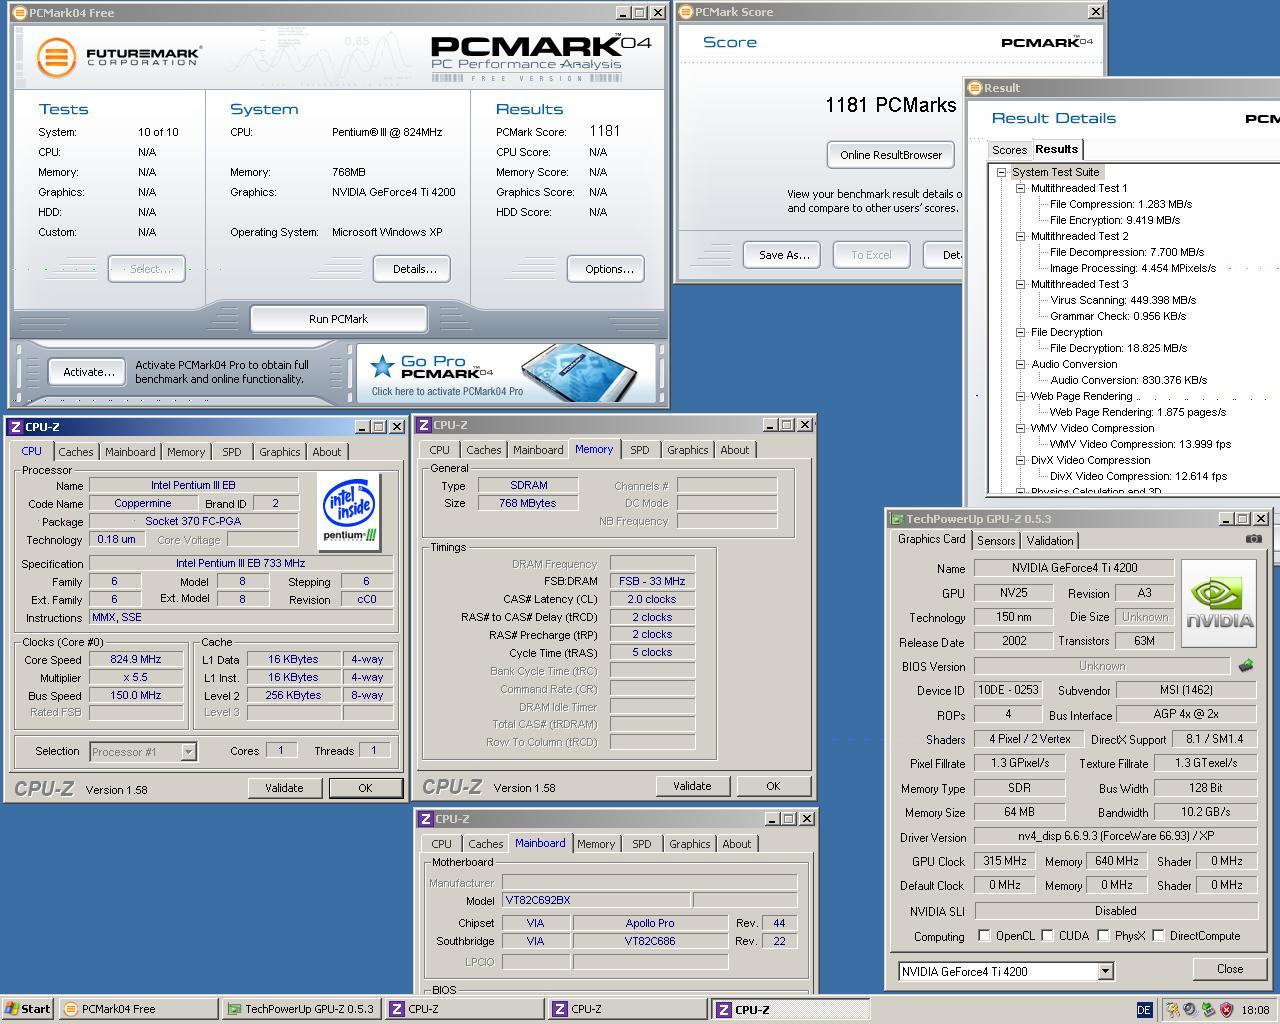Open the Processor #1 selection dropdown
This screenshot has width=1280, height=1024.
[188, 752]
